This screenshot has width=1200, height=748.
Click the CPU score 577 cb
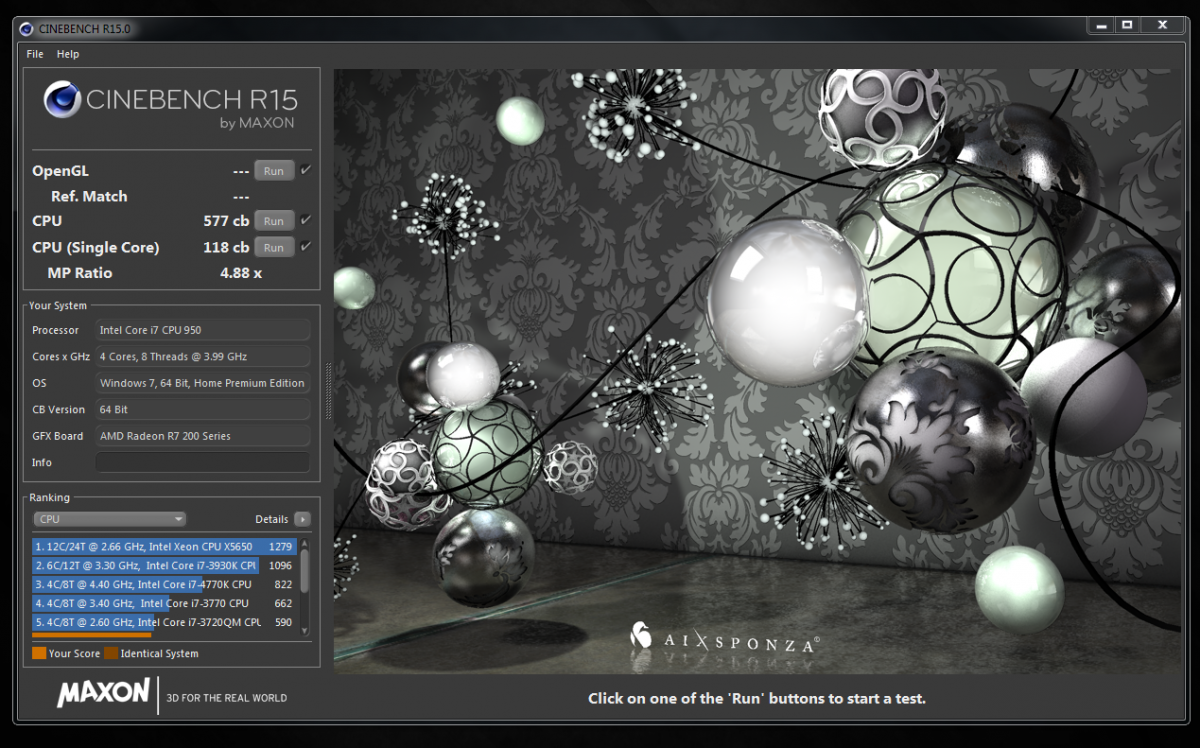click(x=226, y=221)
